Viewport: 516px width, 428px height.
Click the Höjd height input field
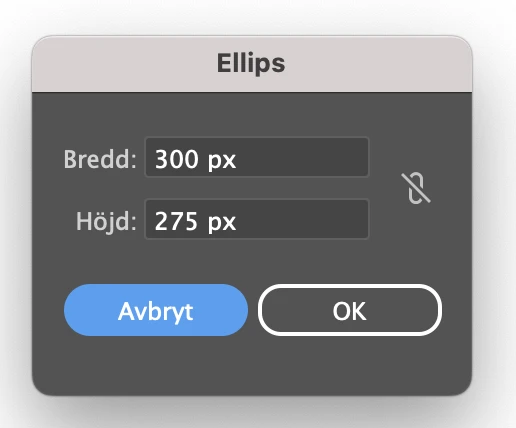coord(257,219)
